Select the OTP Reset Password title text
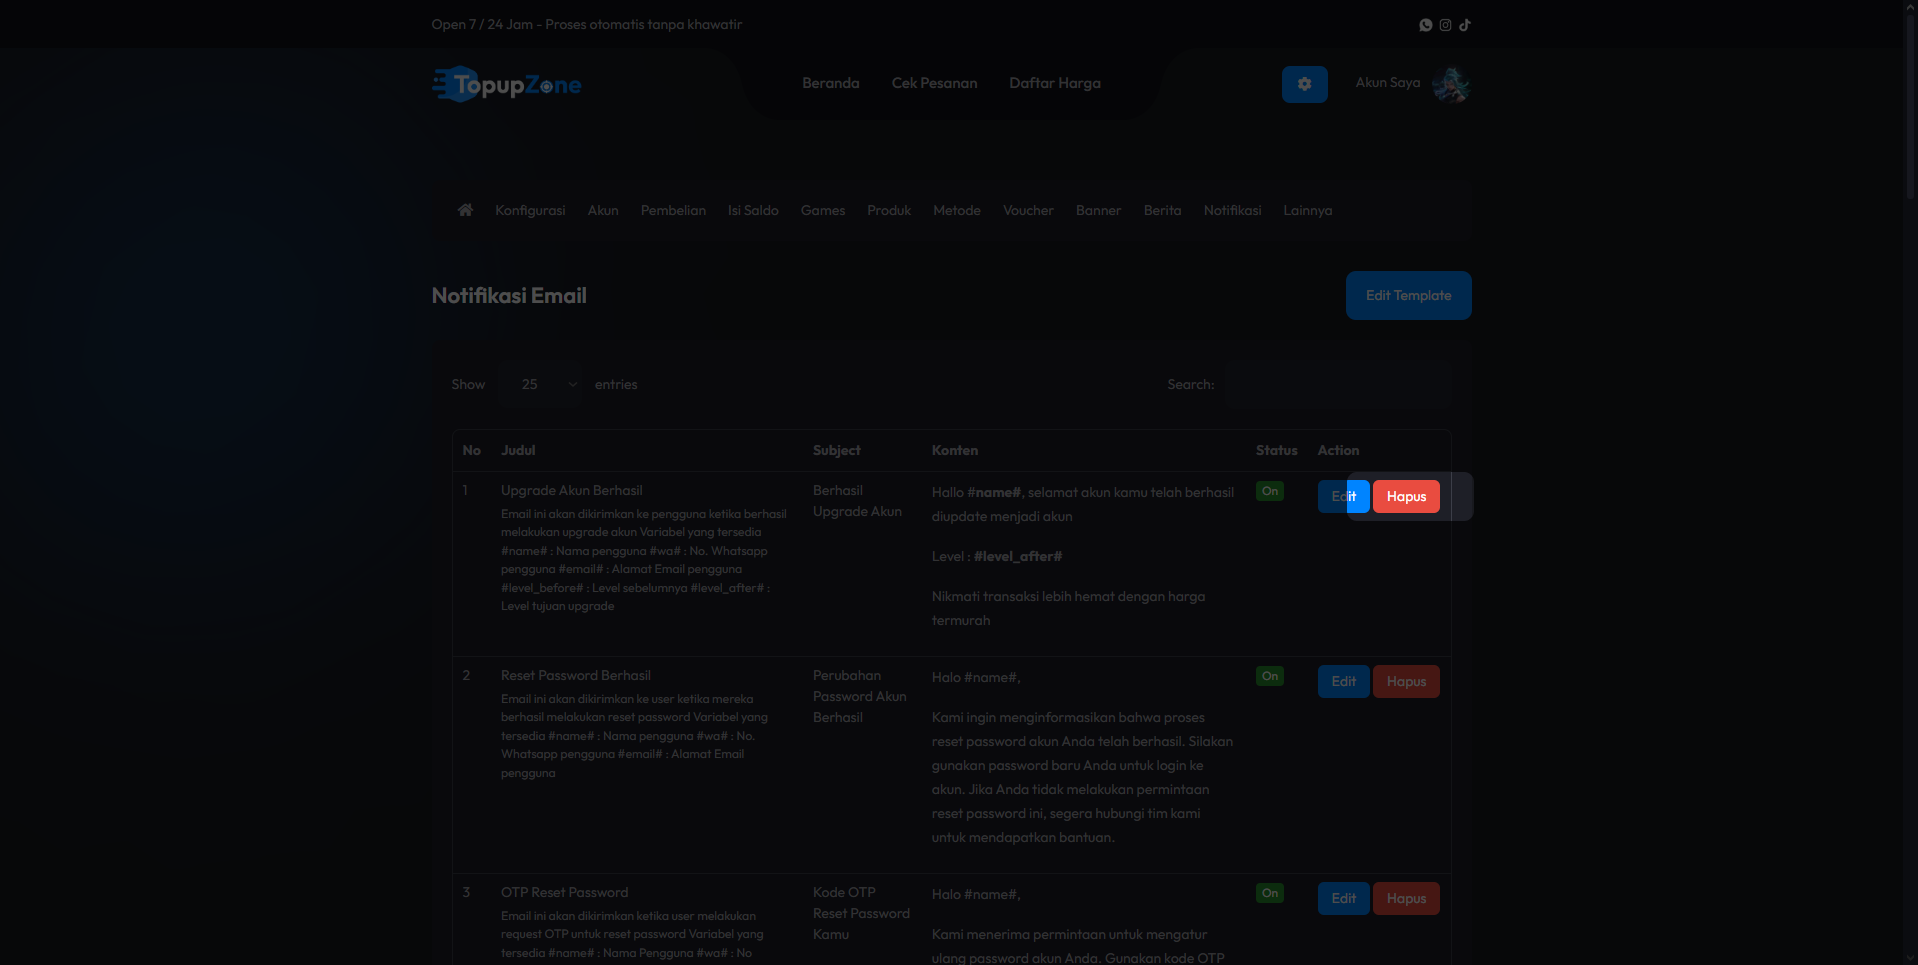The image size is (1918, 965). pyautogui.click(x=565, y=892)
